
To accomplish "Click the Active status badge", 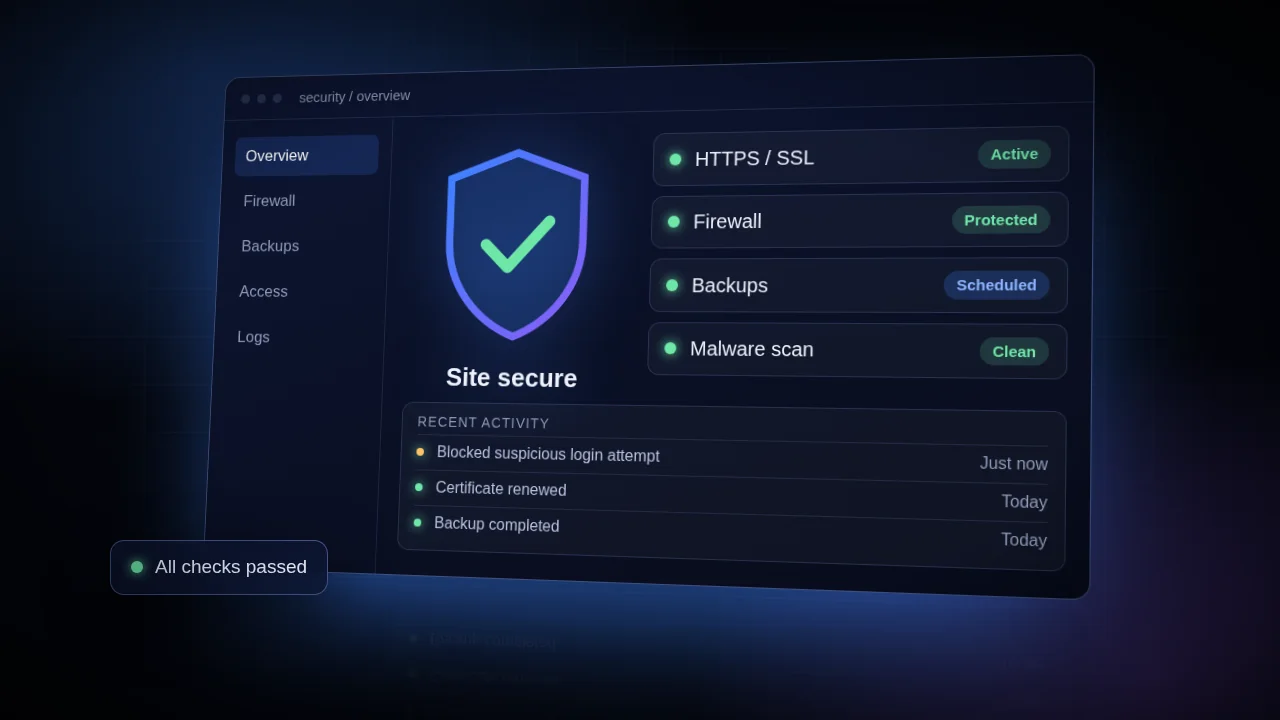I will tap(1014, 154).
